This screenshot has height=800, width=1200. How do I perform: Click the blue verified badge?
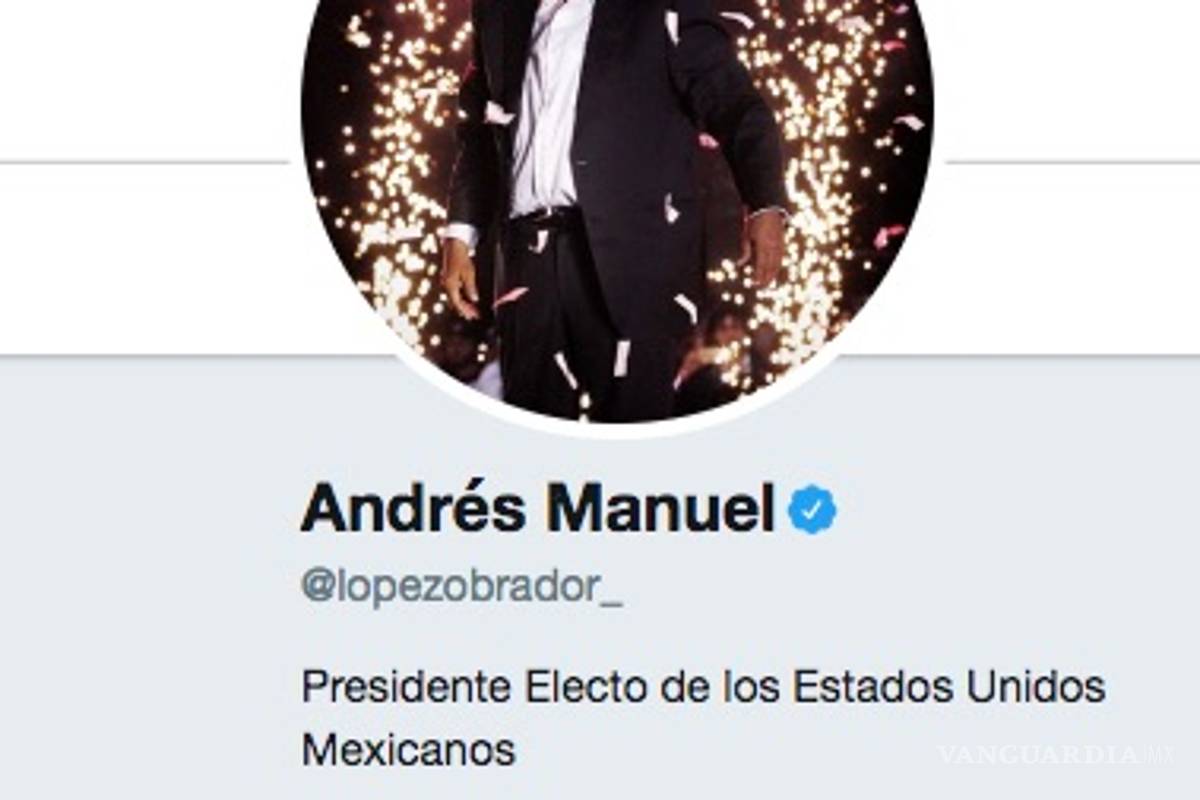coord(812,510)
